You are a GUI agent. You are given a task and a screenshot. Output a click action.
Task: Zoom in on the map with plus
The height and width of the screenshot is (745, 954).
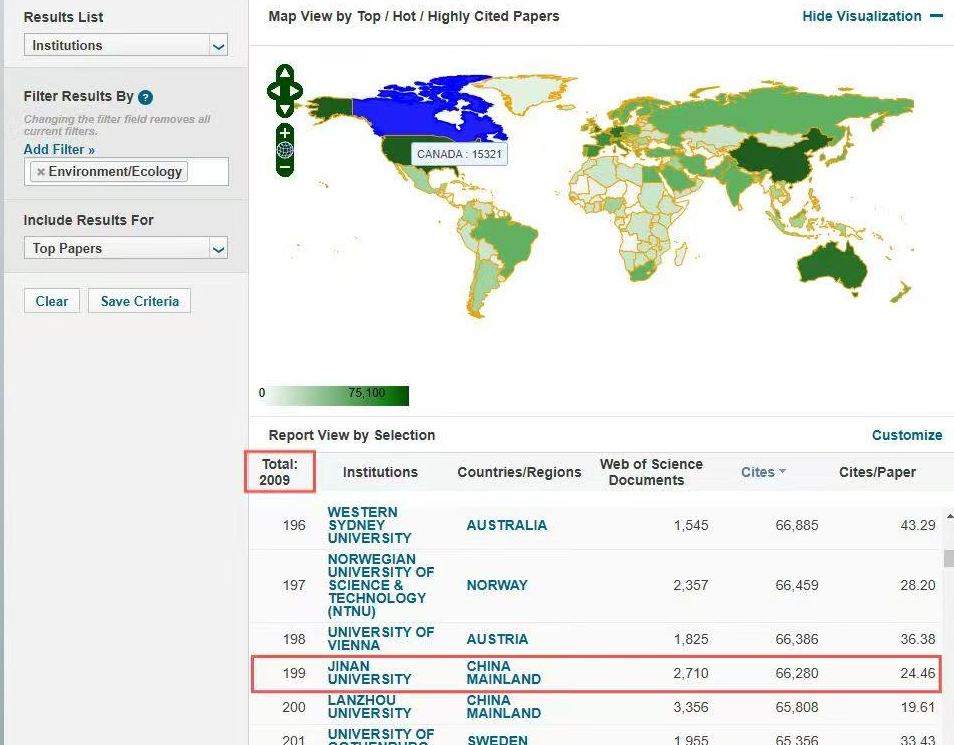(285, 133)
